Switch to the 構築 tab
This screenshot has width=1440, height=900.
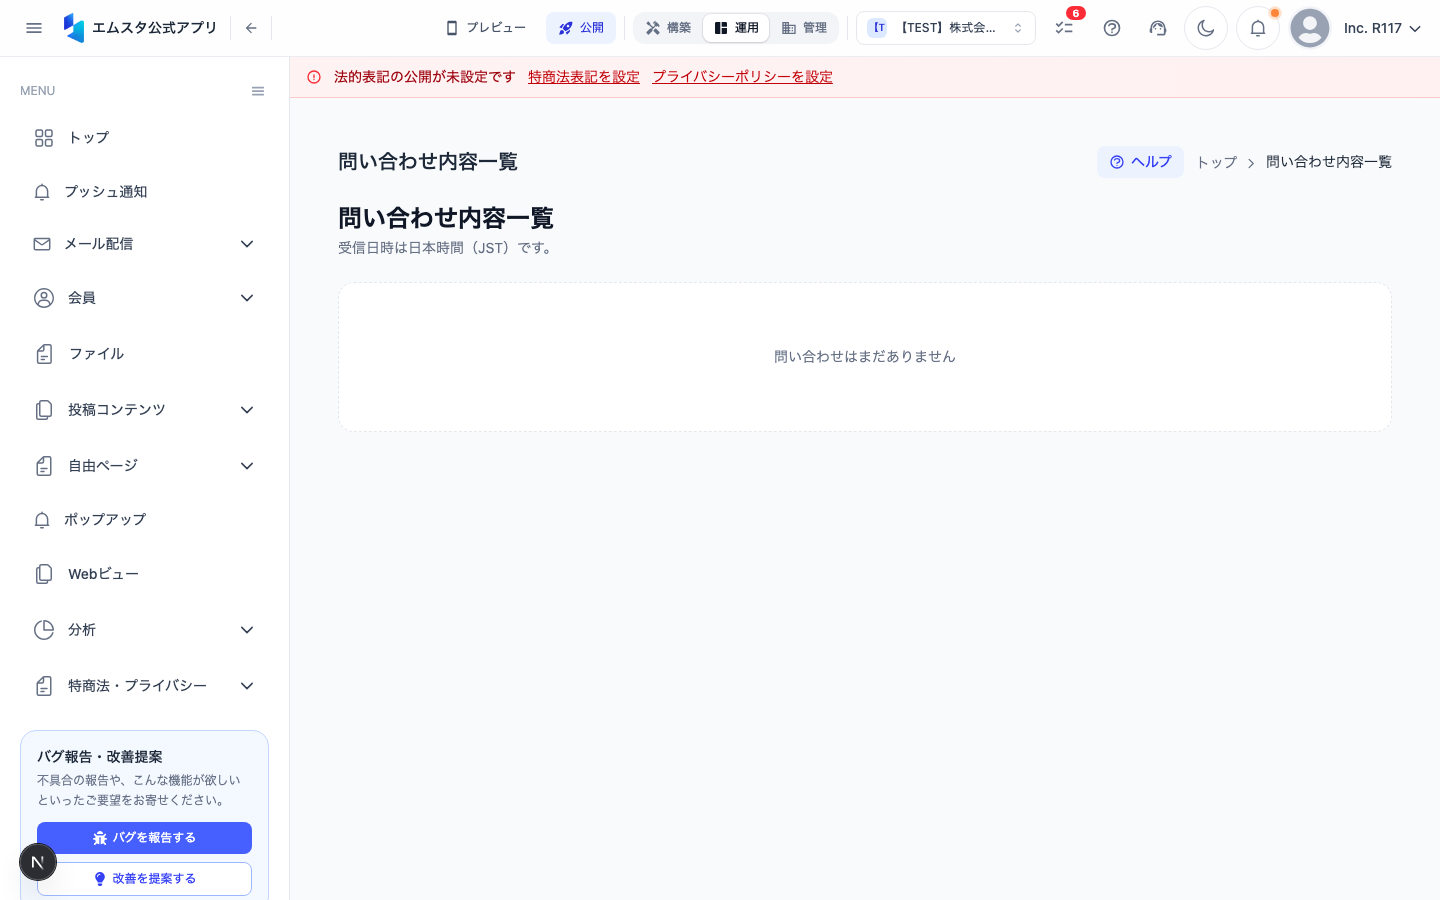(x=669, y=28)
